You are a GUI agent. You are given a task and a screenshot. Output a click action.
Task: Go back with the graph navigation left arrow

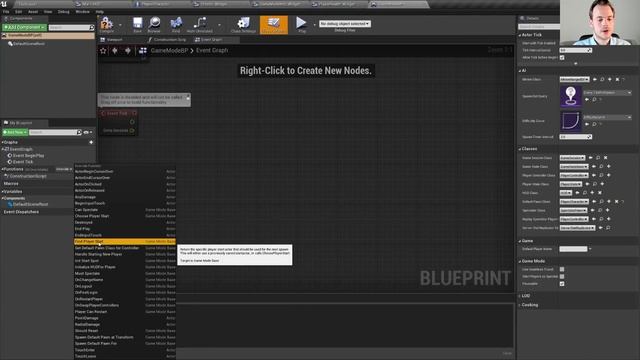click(x=115, y=51)
